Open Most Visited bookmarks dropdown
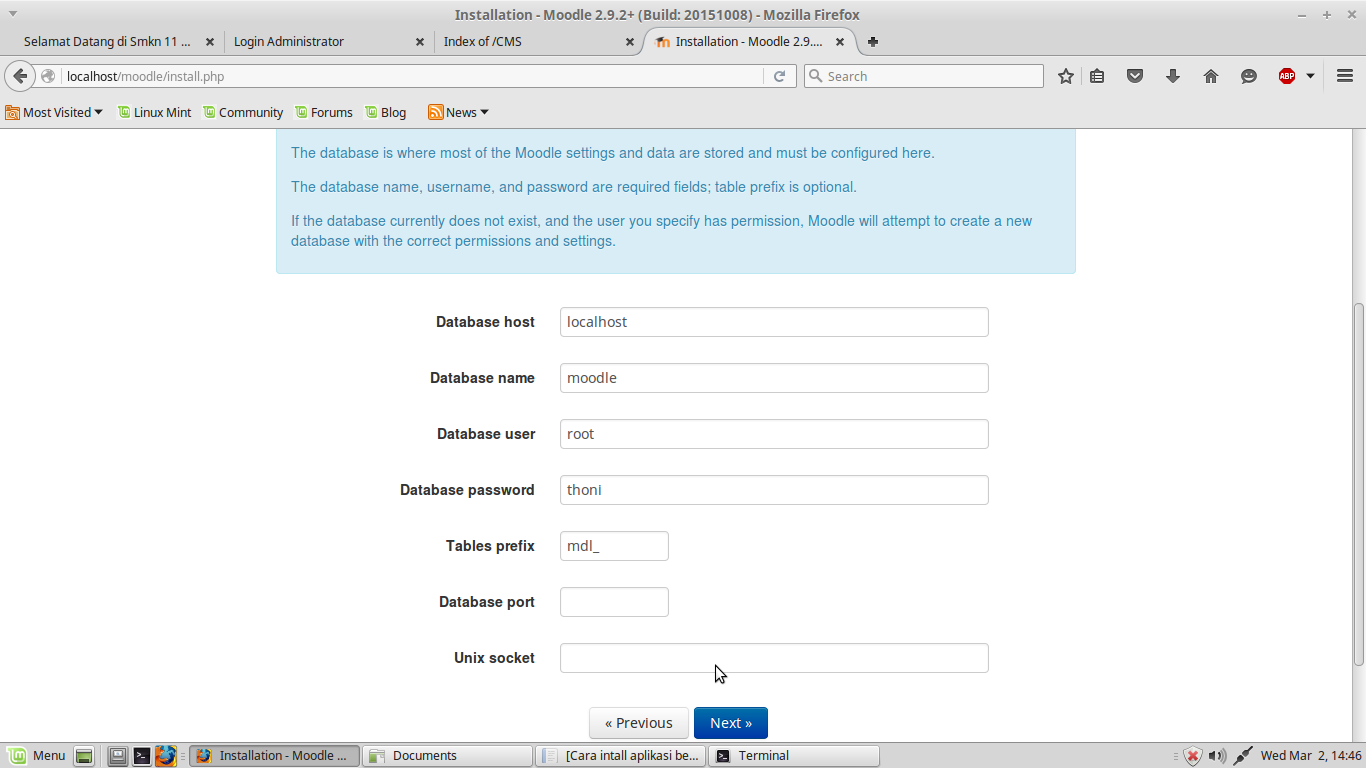This screenshot has width=1366, height=768. pyautogui.click(x=54, y=112)
